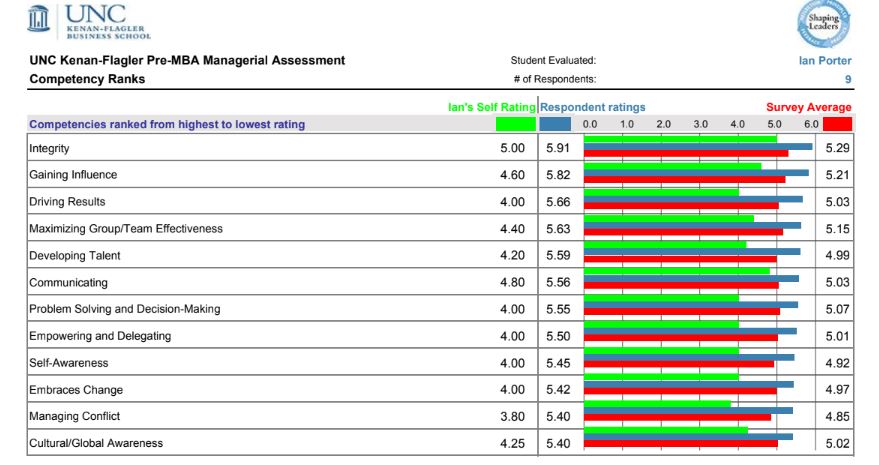
Task: Select Maximizing Group/Team Effectiveness row label
Action: pyautogui.click(x=126, y=229)
